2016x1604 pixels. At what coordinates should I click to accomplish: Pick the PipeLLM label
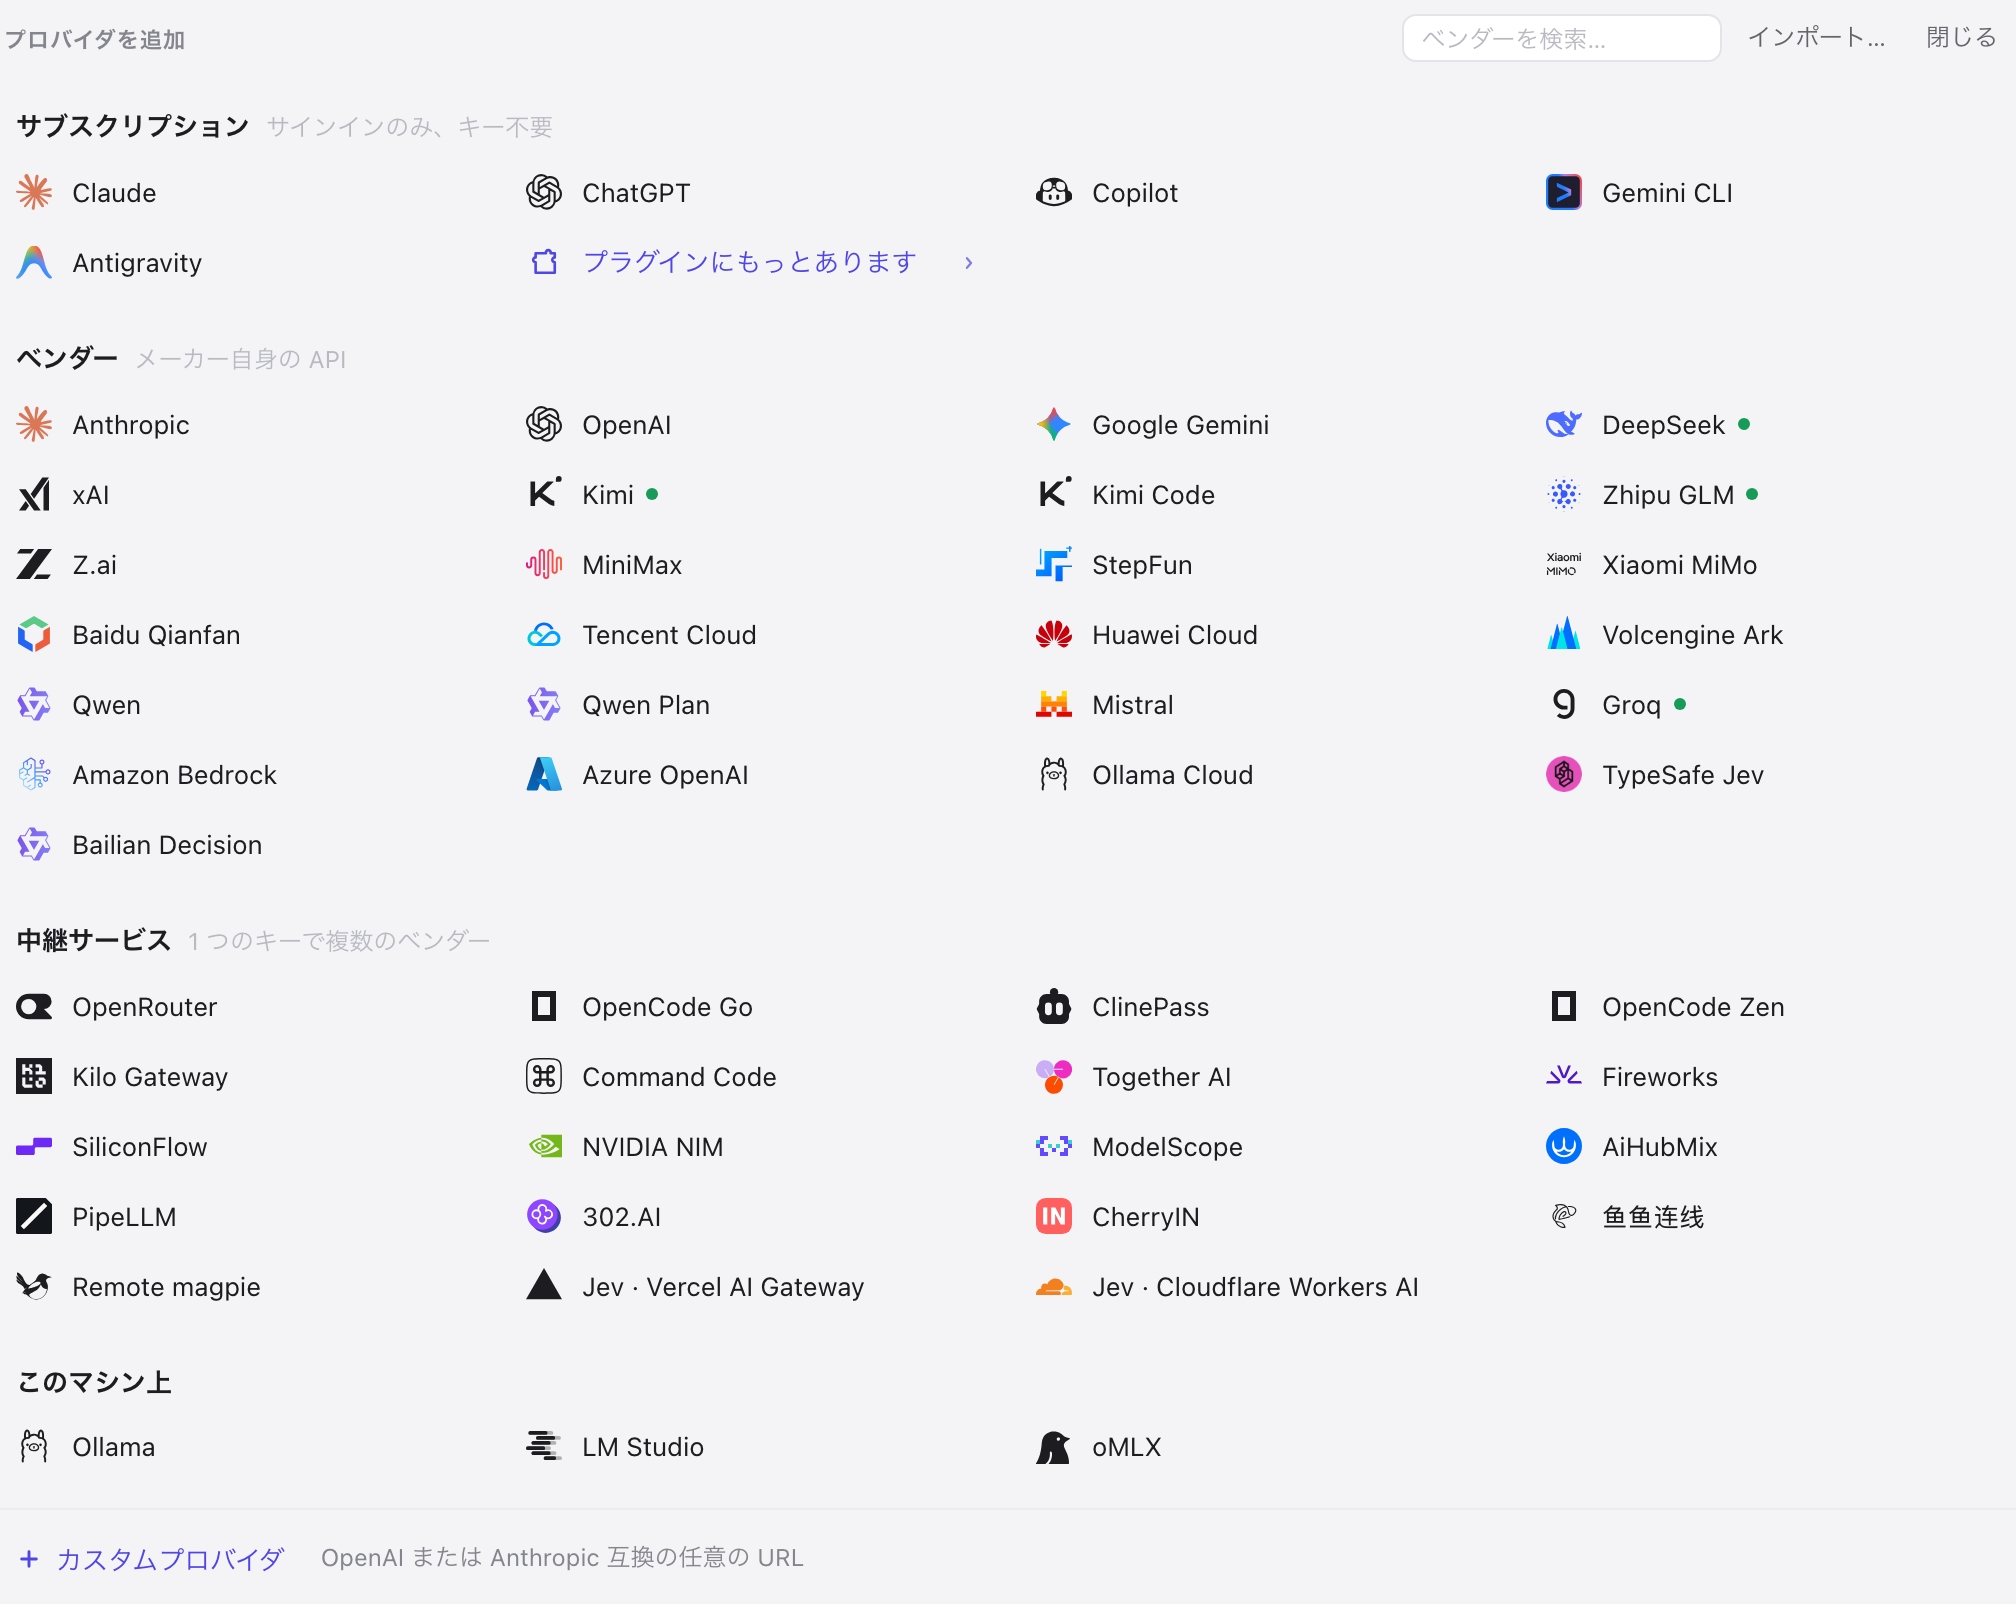(x=124, y=1217)
